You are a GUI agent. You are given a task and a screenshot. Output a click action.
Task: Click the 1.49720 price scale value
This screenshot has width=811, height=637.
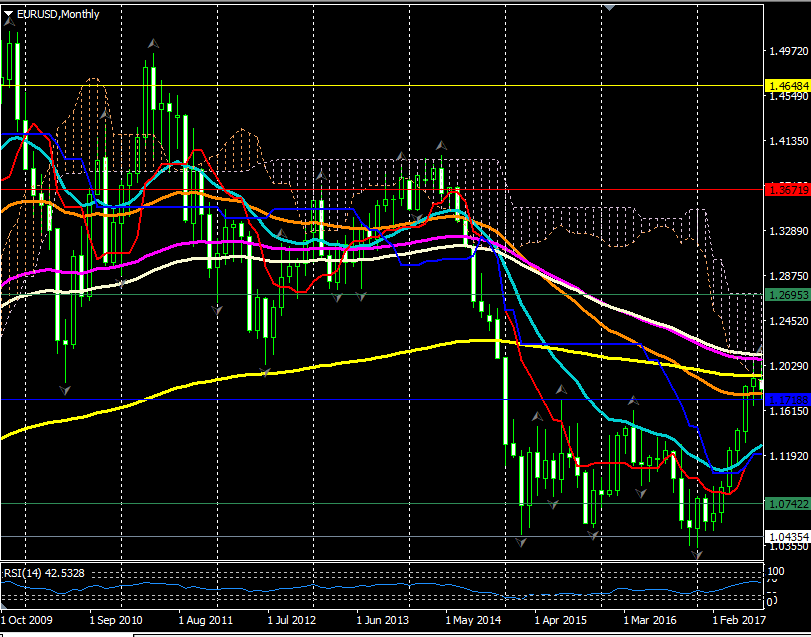[x=786, y=50]
